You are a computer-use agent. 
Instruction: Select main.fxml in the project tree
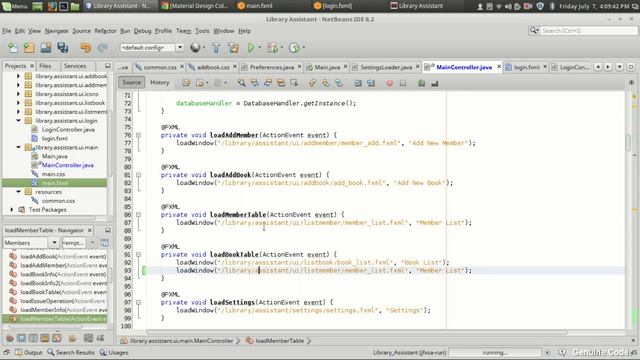click(x=55, y=183)
